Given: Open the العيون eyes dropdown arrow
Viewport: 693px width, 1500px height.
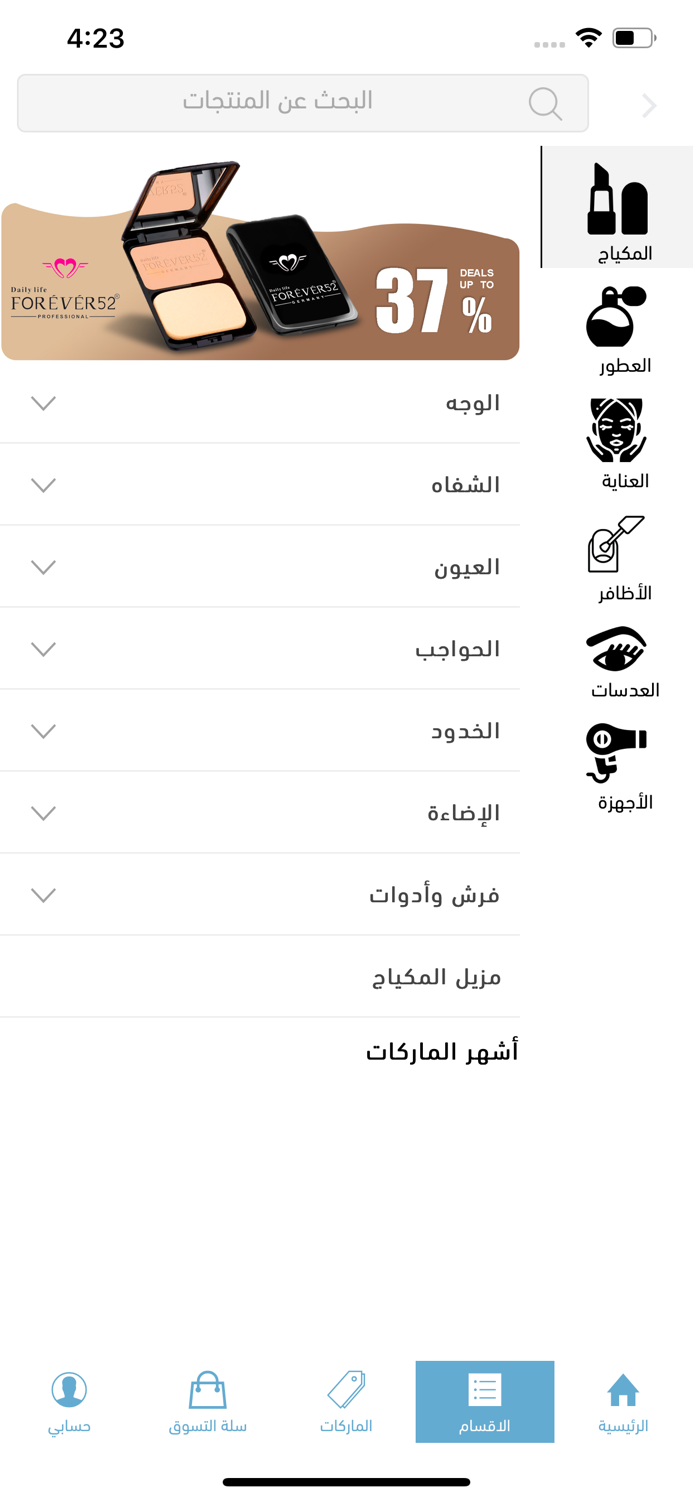Looking at the screenshot, I should click(x=42, y=567).
